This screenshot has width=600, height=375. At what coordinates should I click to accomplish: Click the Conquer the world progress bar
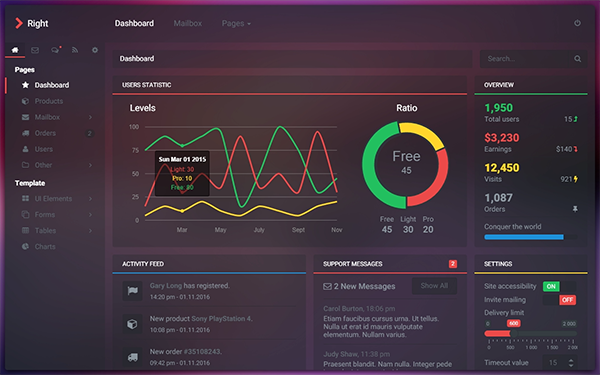click(x=531, y=237)
